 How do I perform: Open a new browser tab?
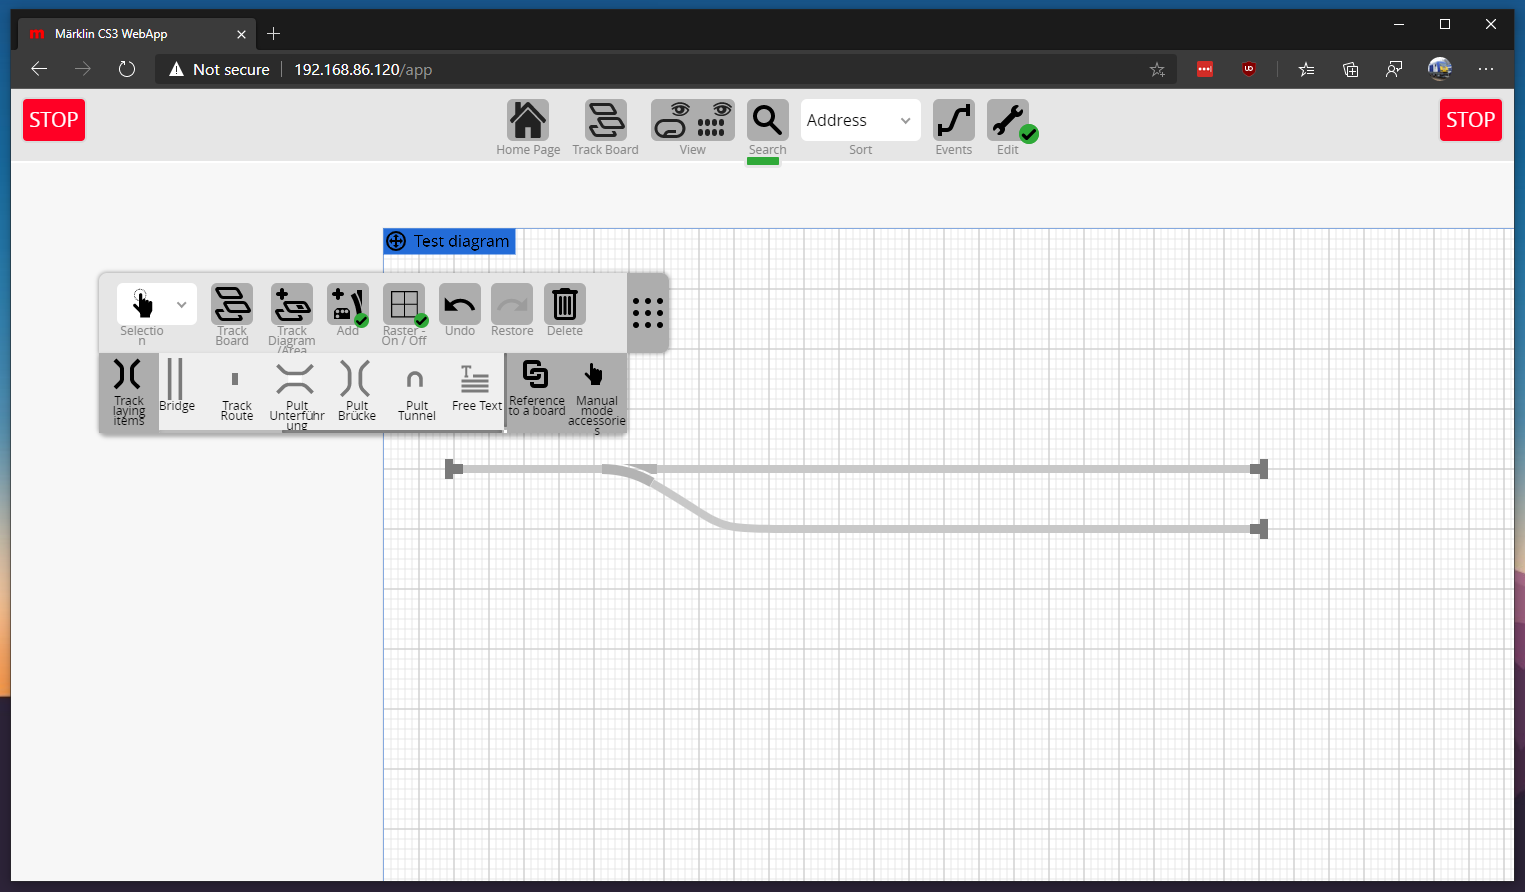pos(273,34)
